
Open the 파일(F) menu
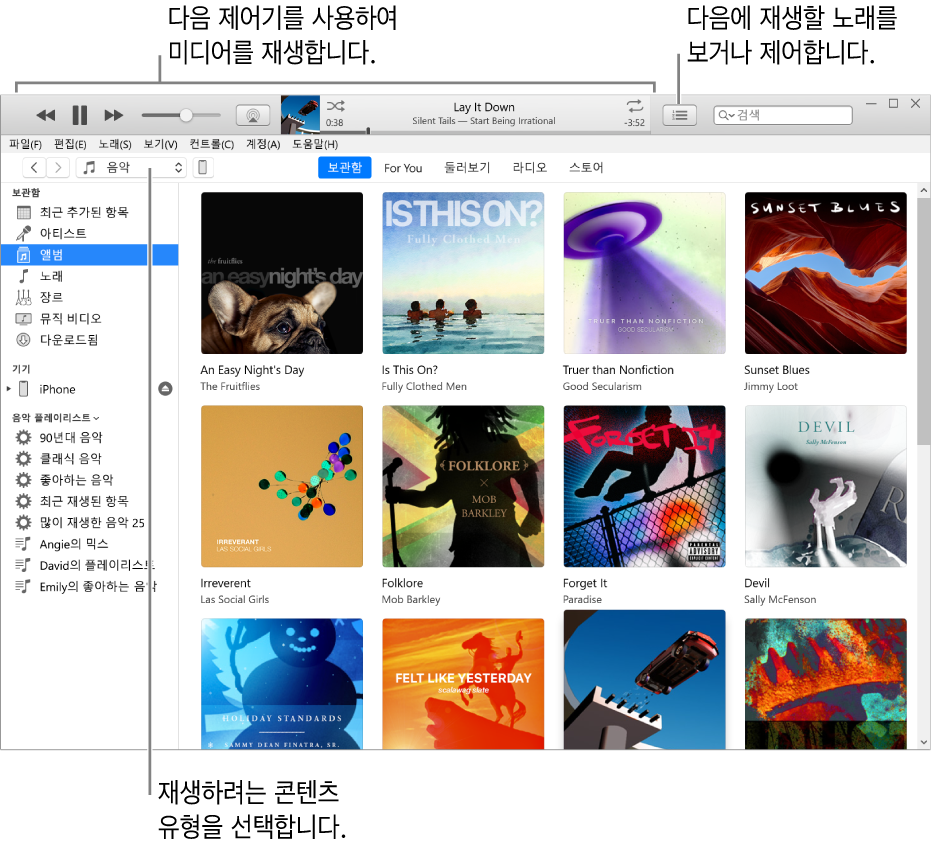tap(26, 144)
